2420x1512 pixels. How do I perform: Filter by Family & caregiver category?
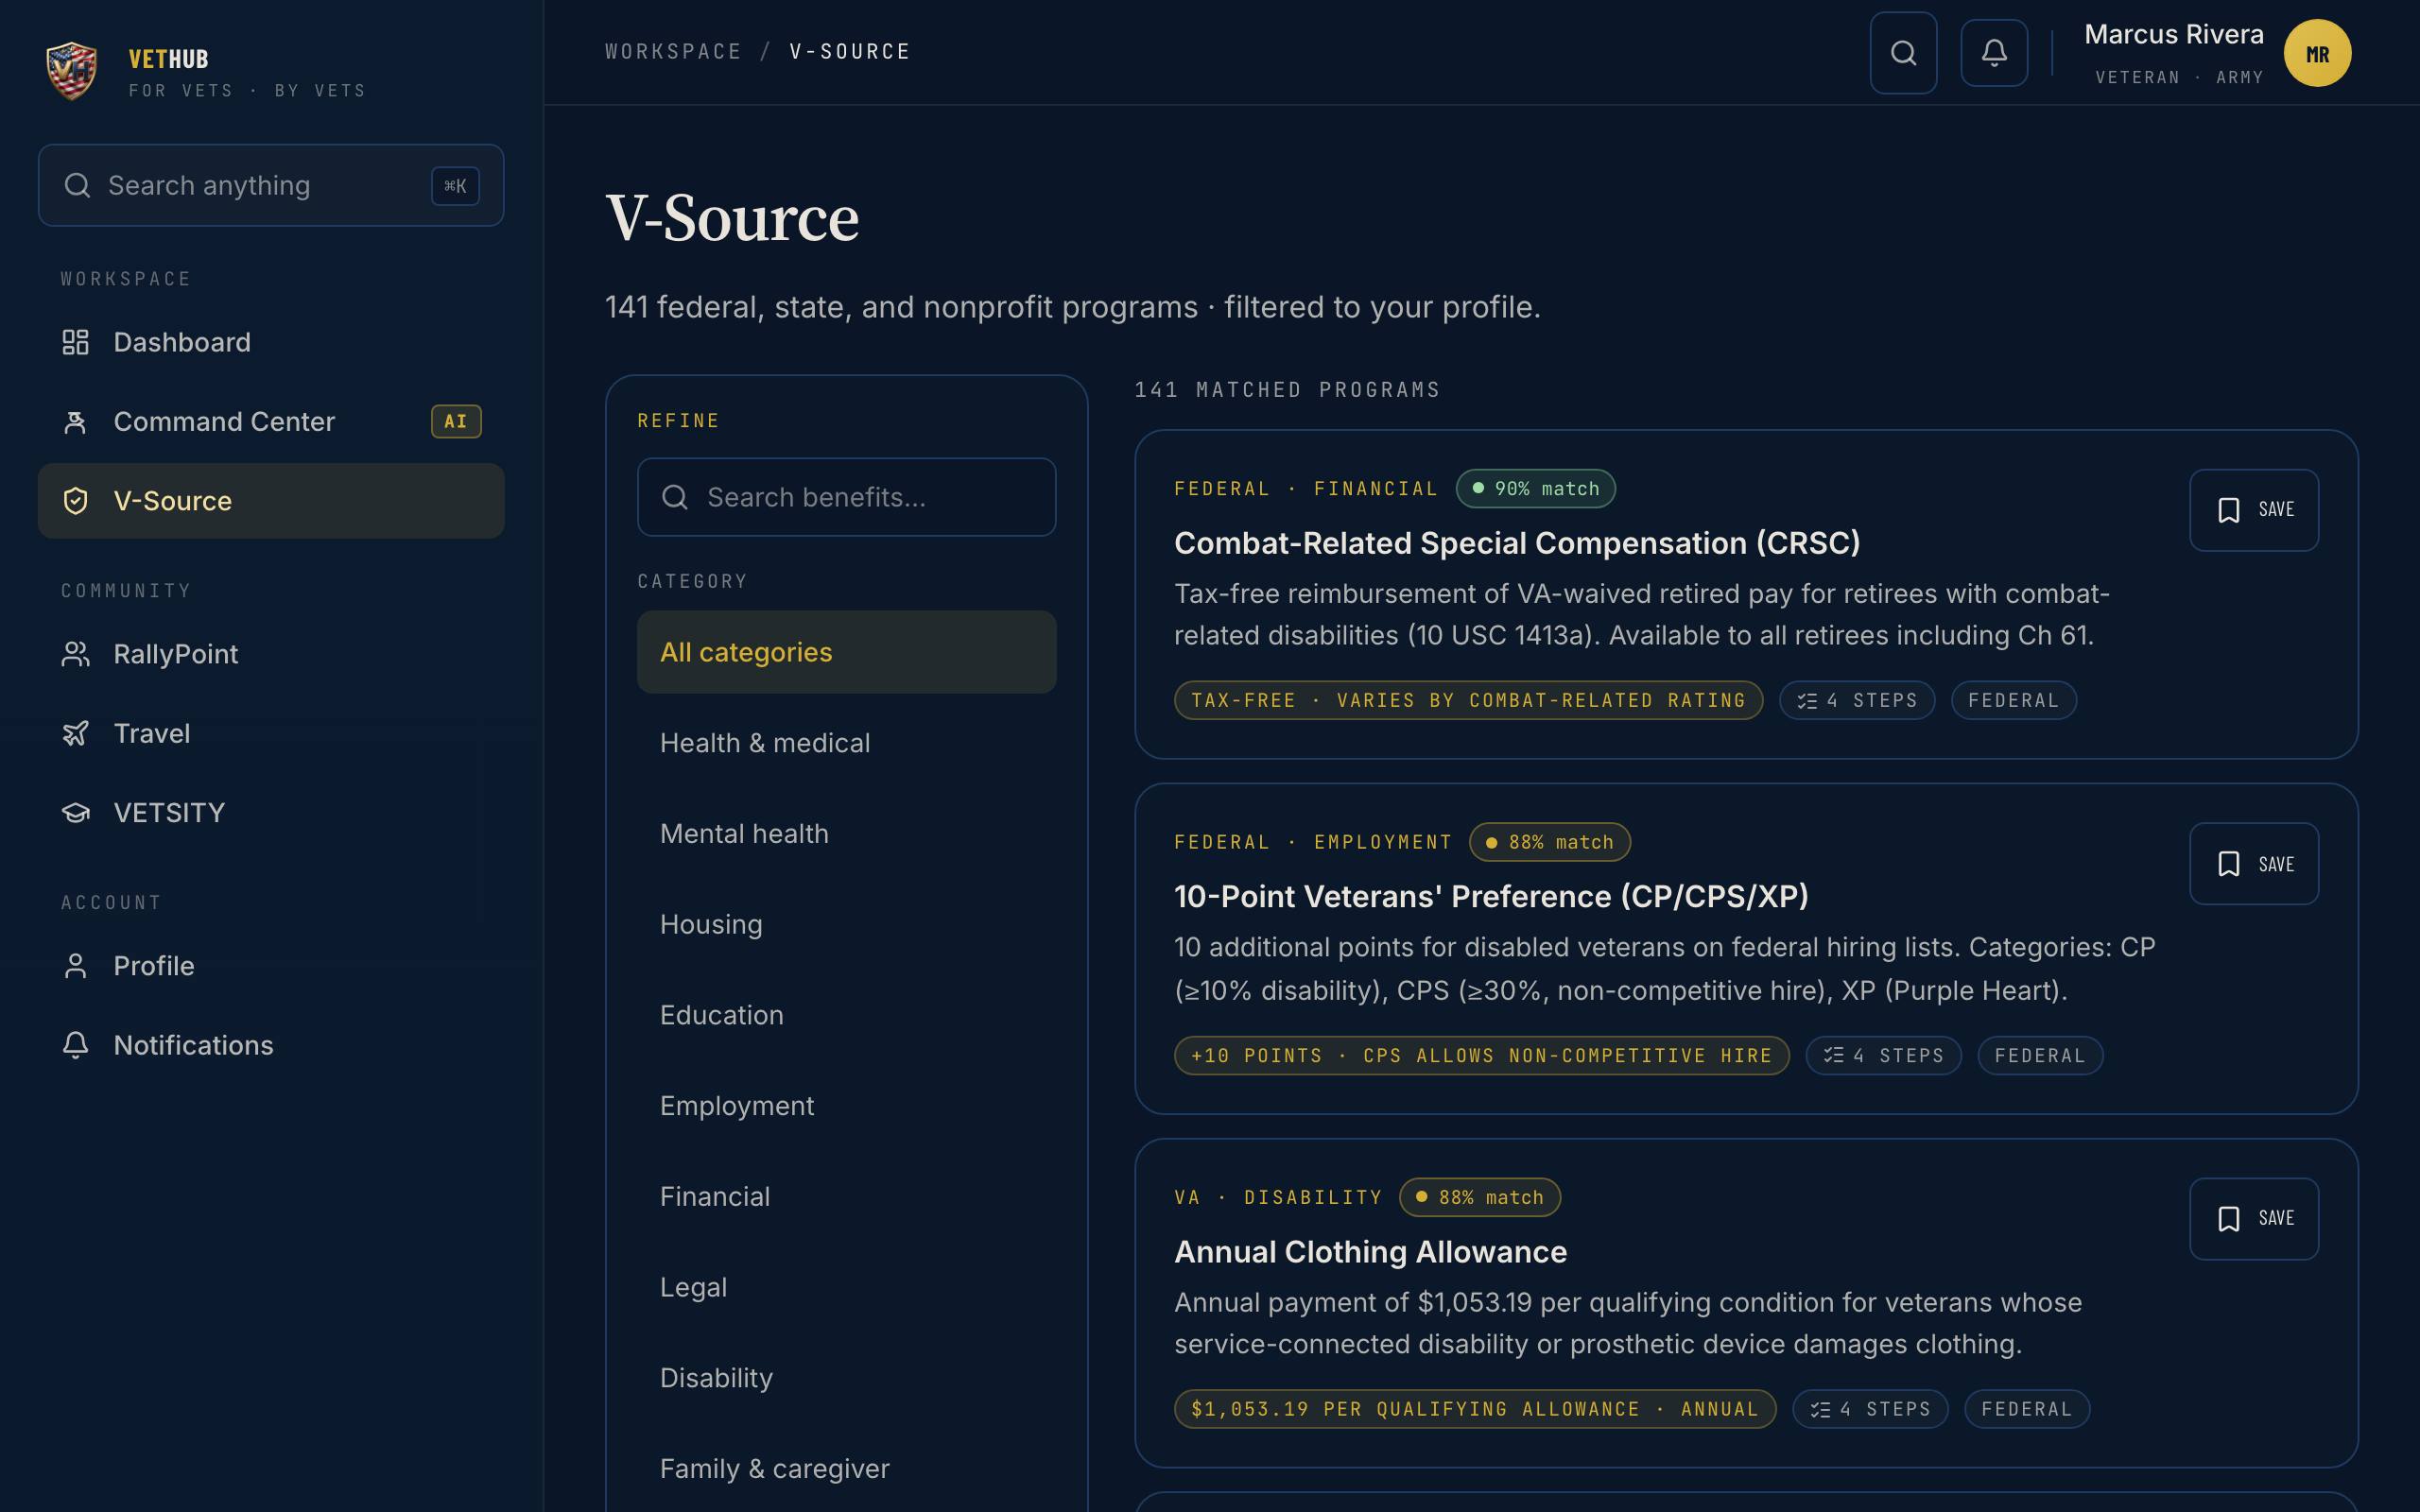click(847, 1469)
